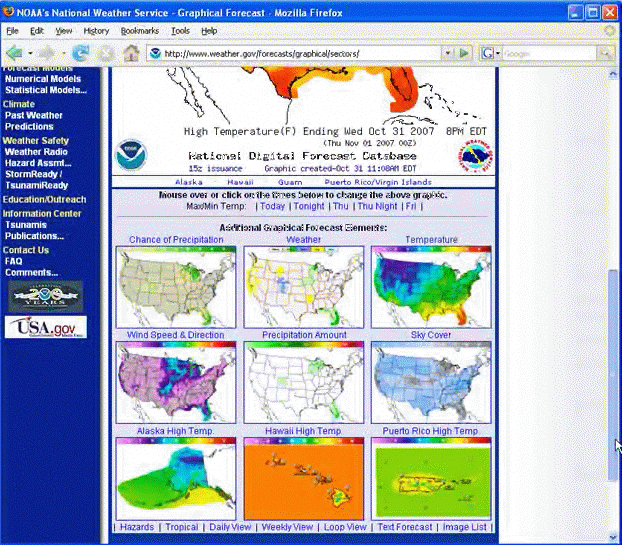Click the scrollbar up arrow
The image size is (622, 545).
click(613, 73)
